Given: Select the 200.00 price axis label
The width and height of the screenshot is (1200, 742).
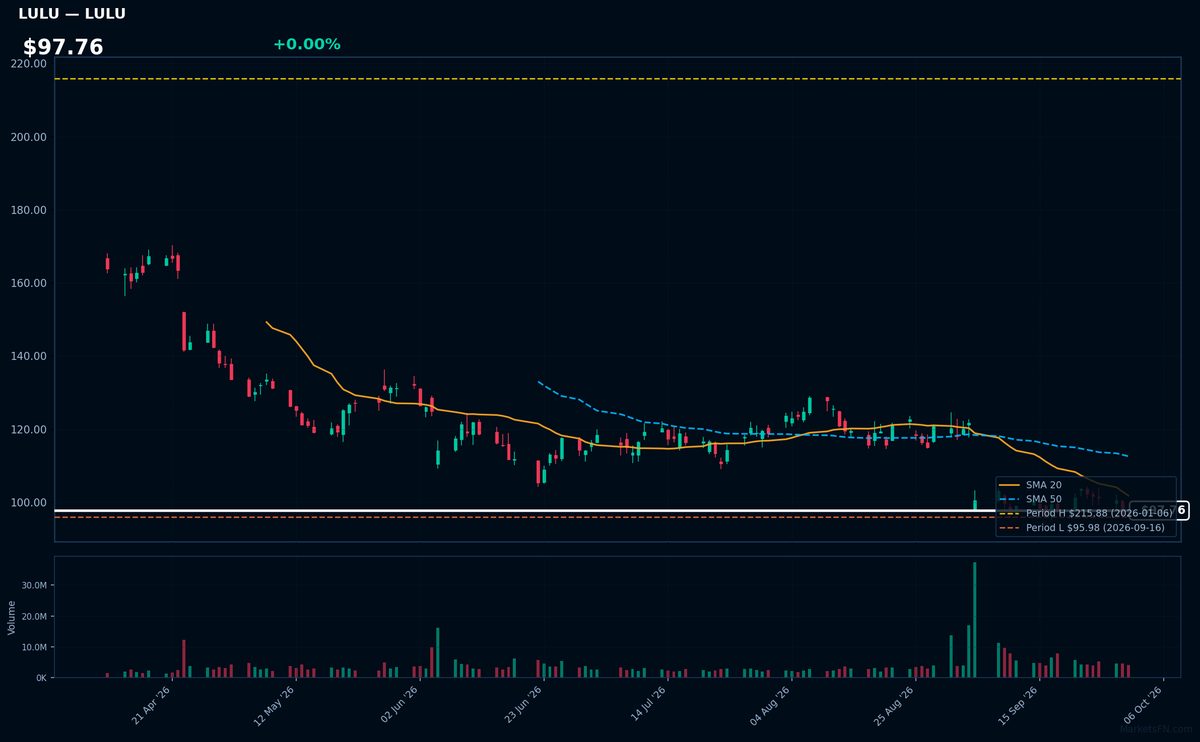Looking at the screenshot, I should (29, 137).
